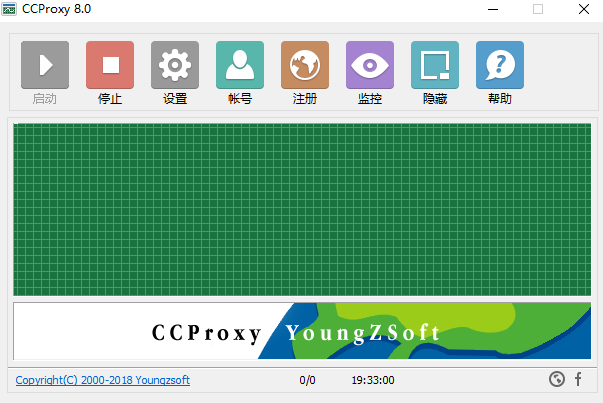Click the green traffic monitor grid
The width and height of the screenshot is (603, 403).
pos(302,210)
